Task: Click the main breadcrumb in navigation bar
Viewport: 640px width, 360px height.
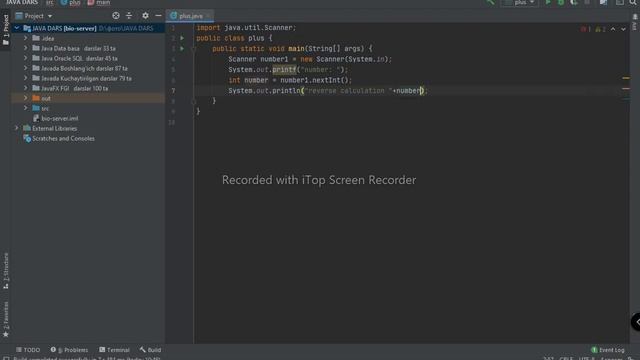Action: 99,2
